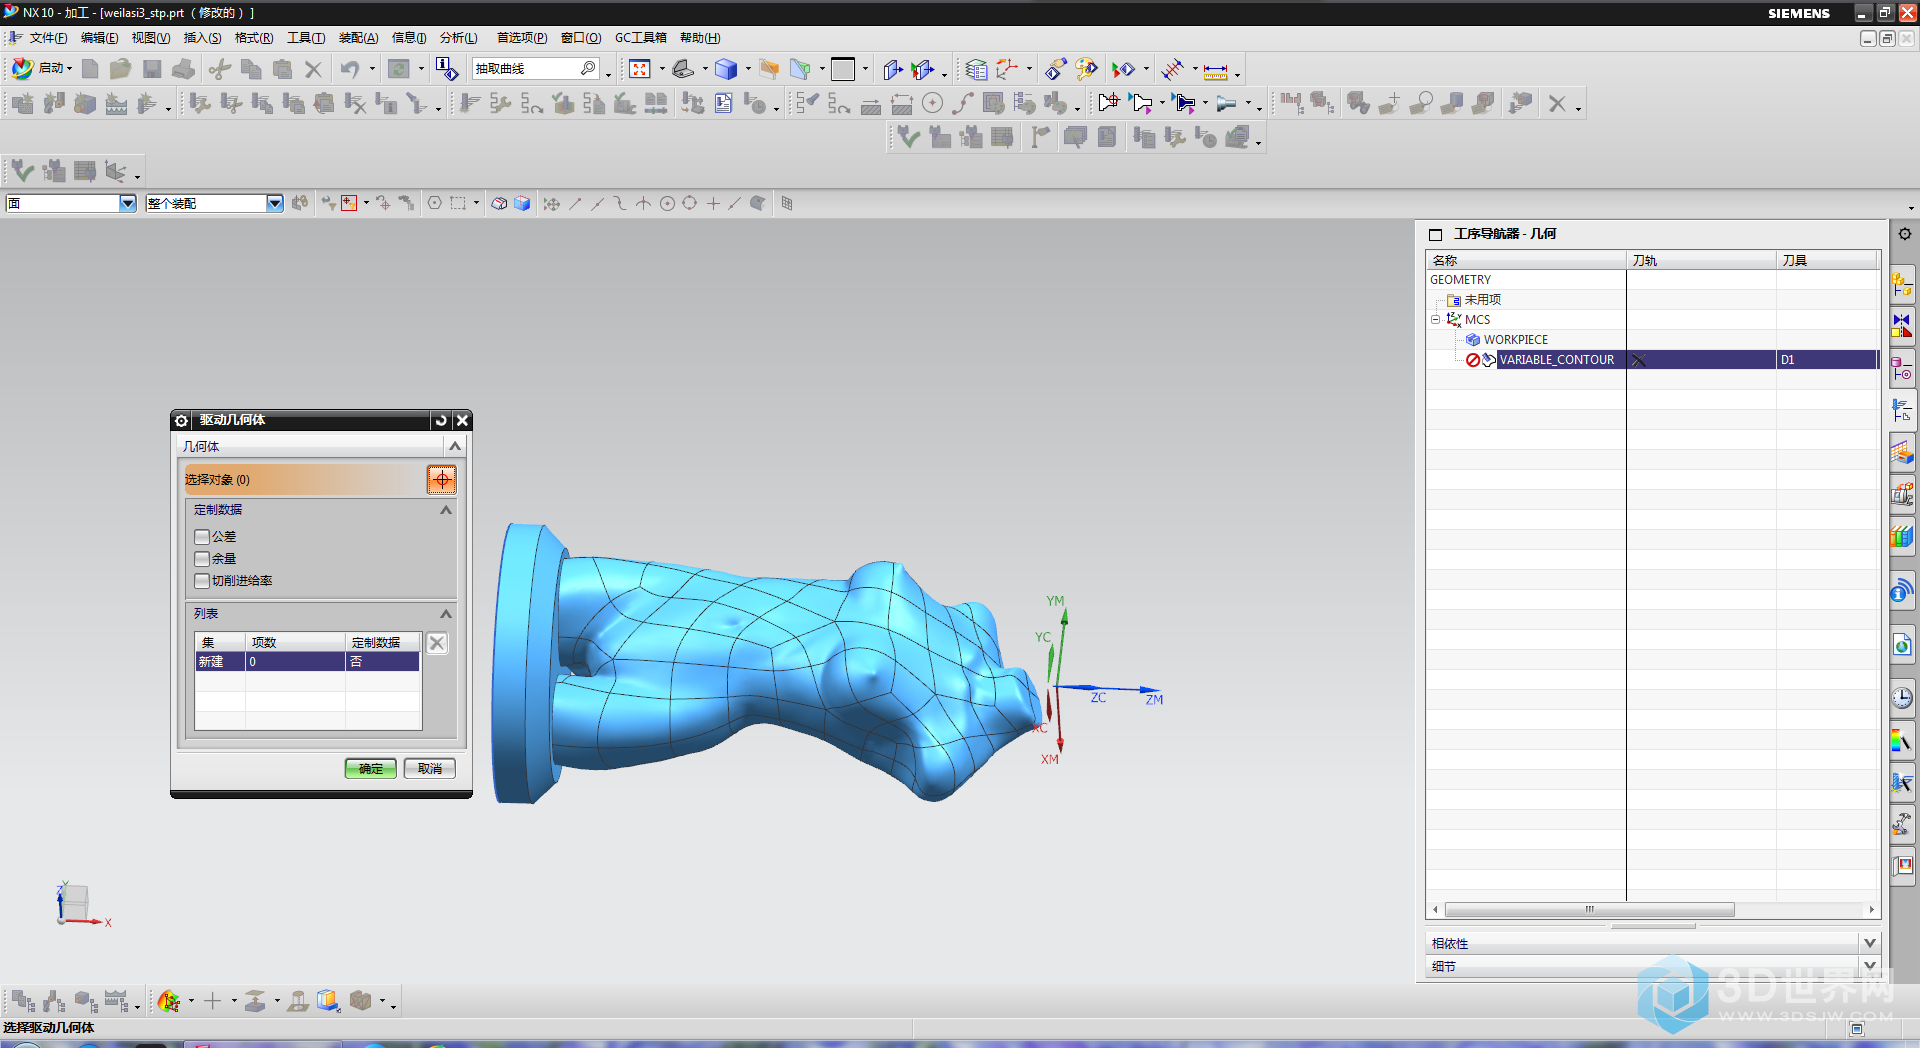Click the reset icon in 驱动几何体 dialog
Screen dimensions: 1920x1048
coord(441,420)
